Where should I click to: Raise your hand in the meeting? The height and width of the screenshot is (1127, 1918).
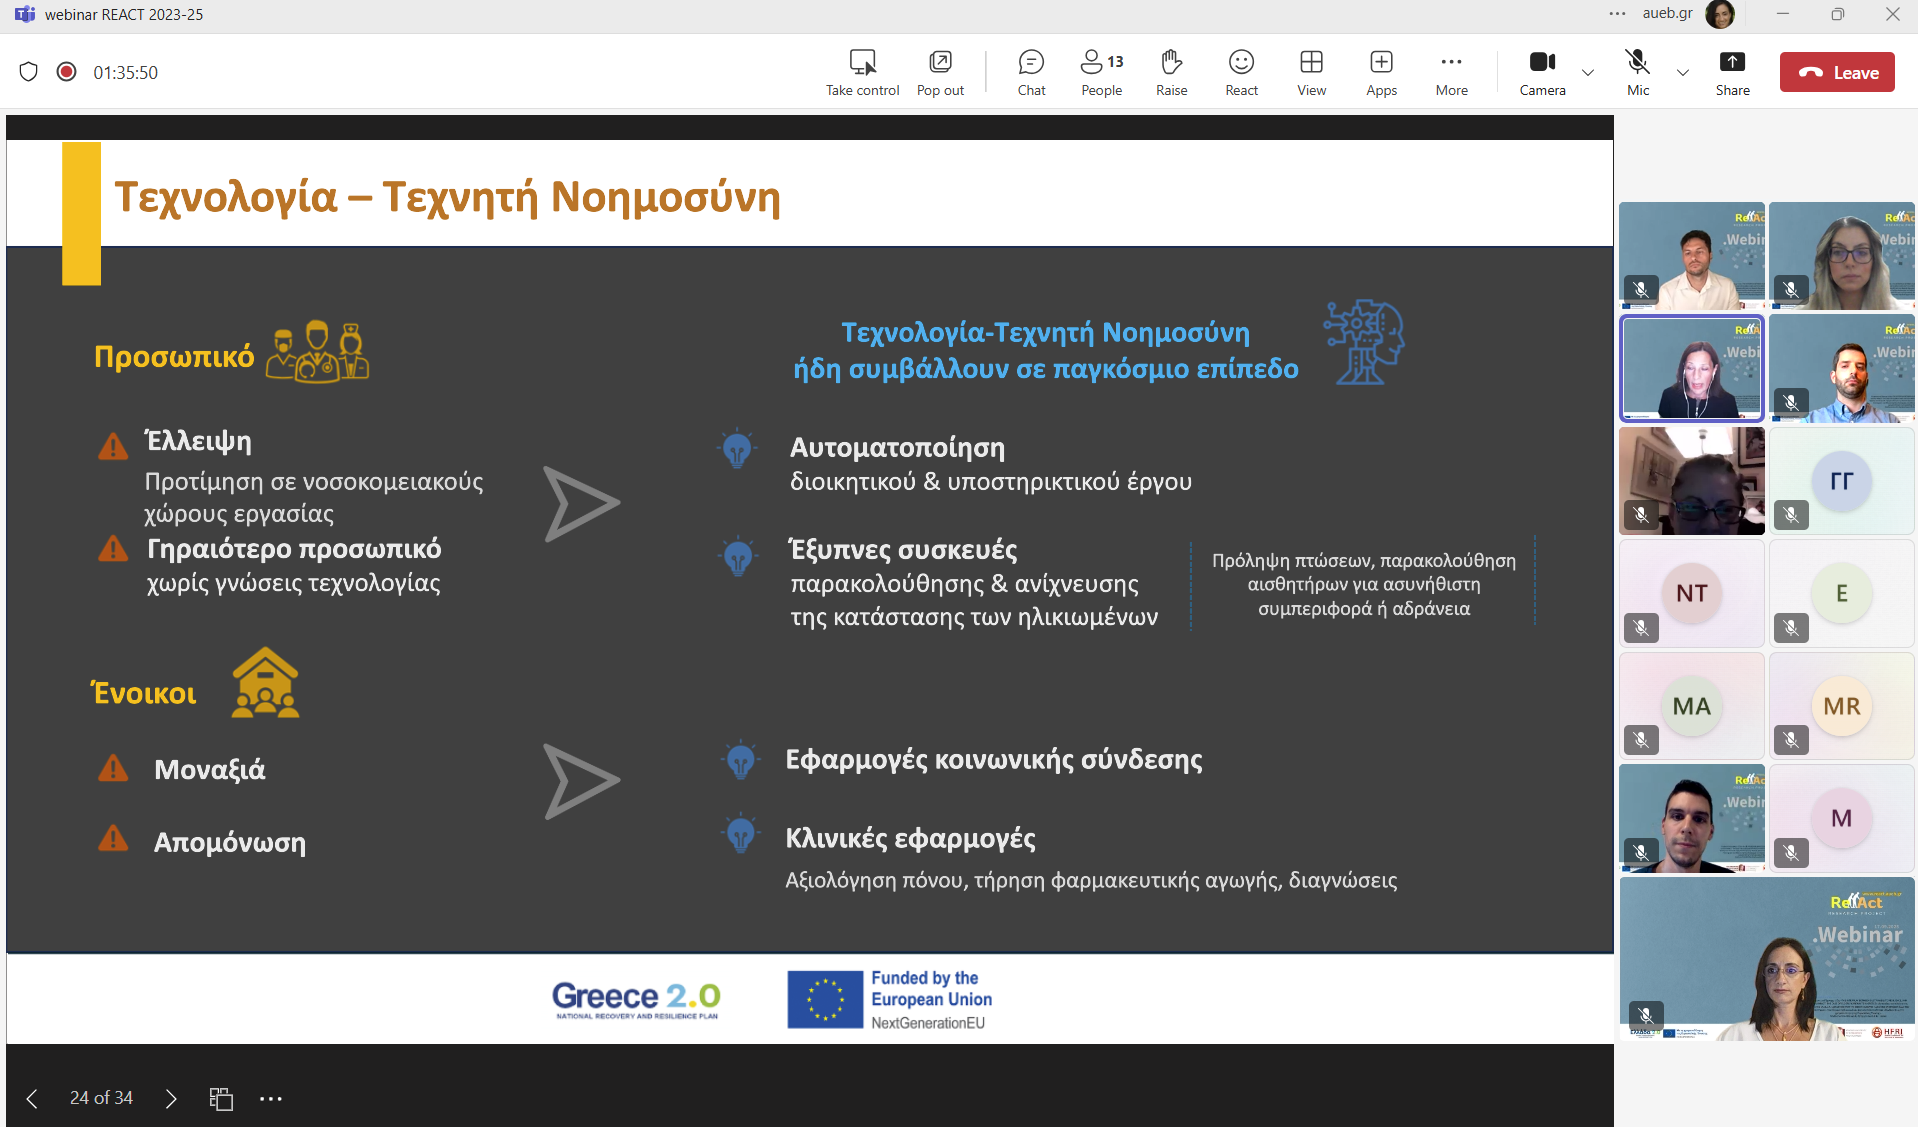[1171, 73]
